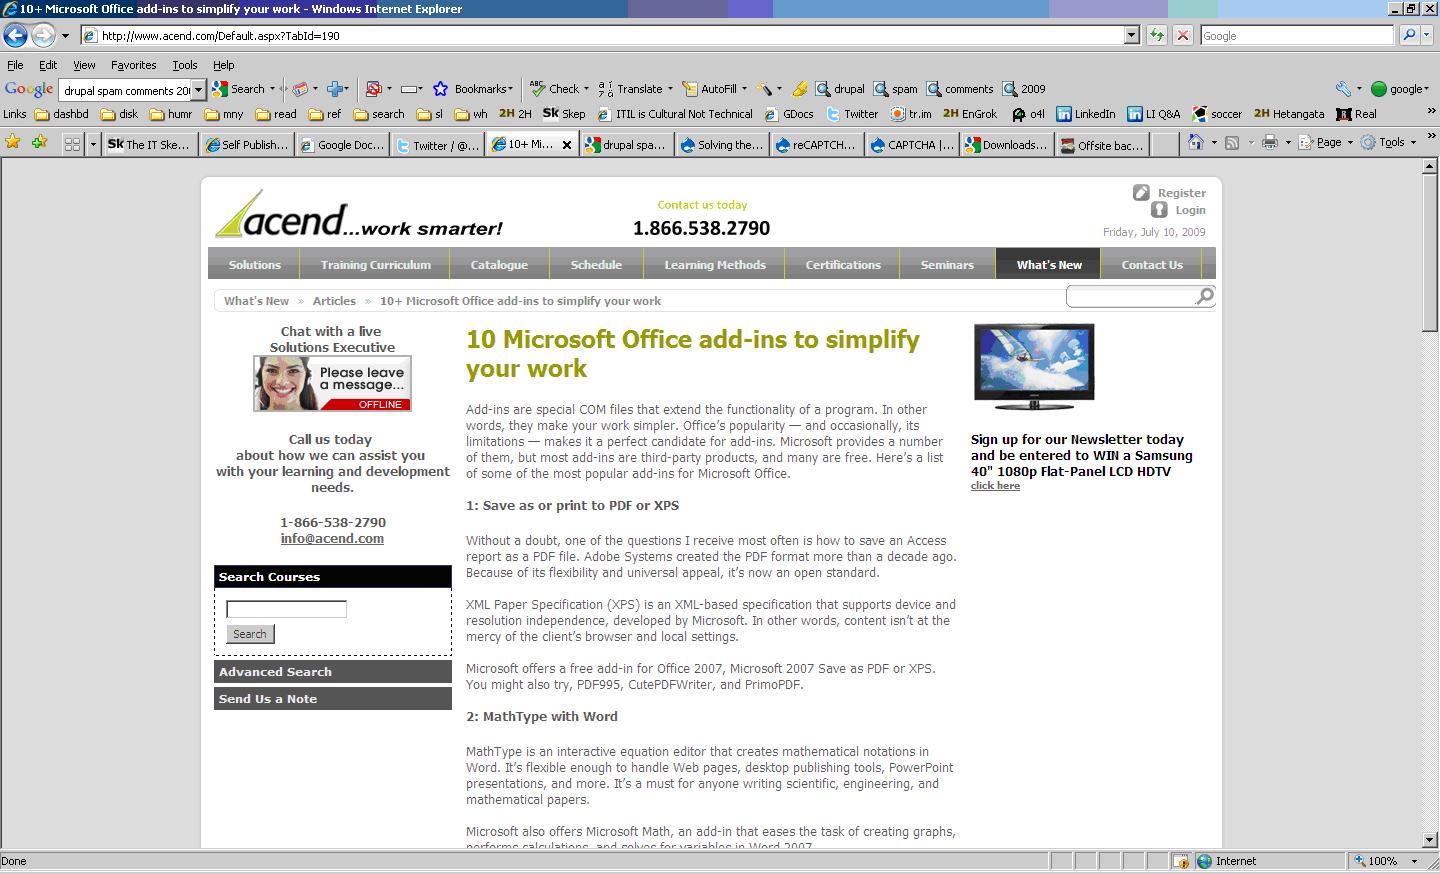Click 'Send Us a Note'
Screen dimensions: 1440x874
click(x=333, y=699)
